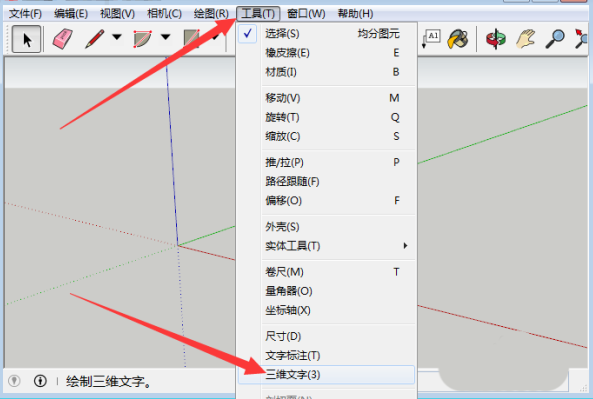Open the 帮助(H) menu

(x=355, y=14)
